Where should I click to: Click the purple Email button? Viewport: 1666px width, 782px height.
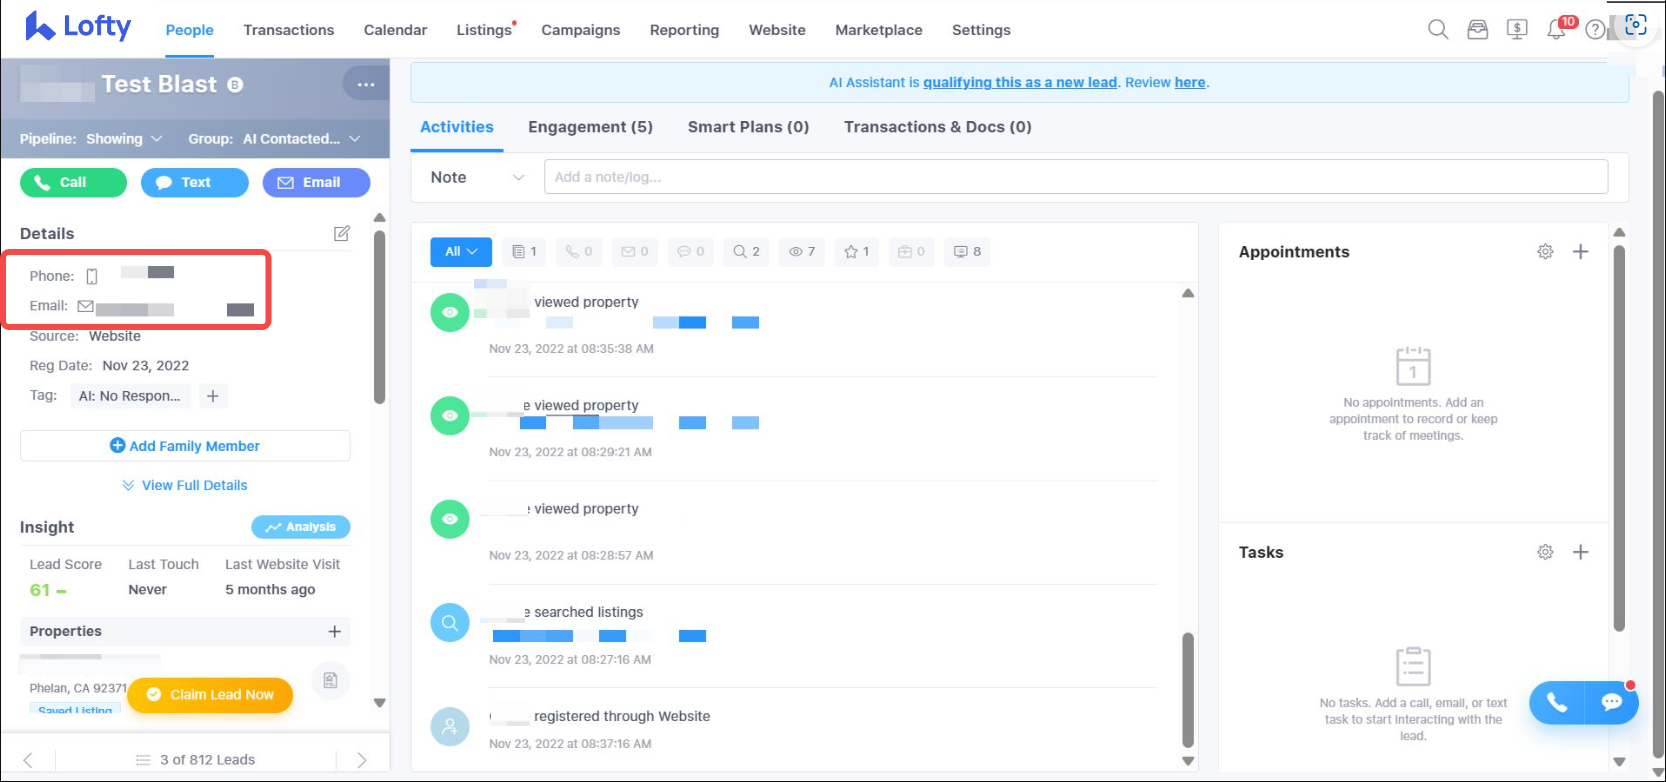point(316,182)
